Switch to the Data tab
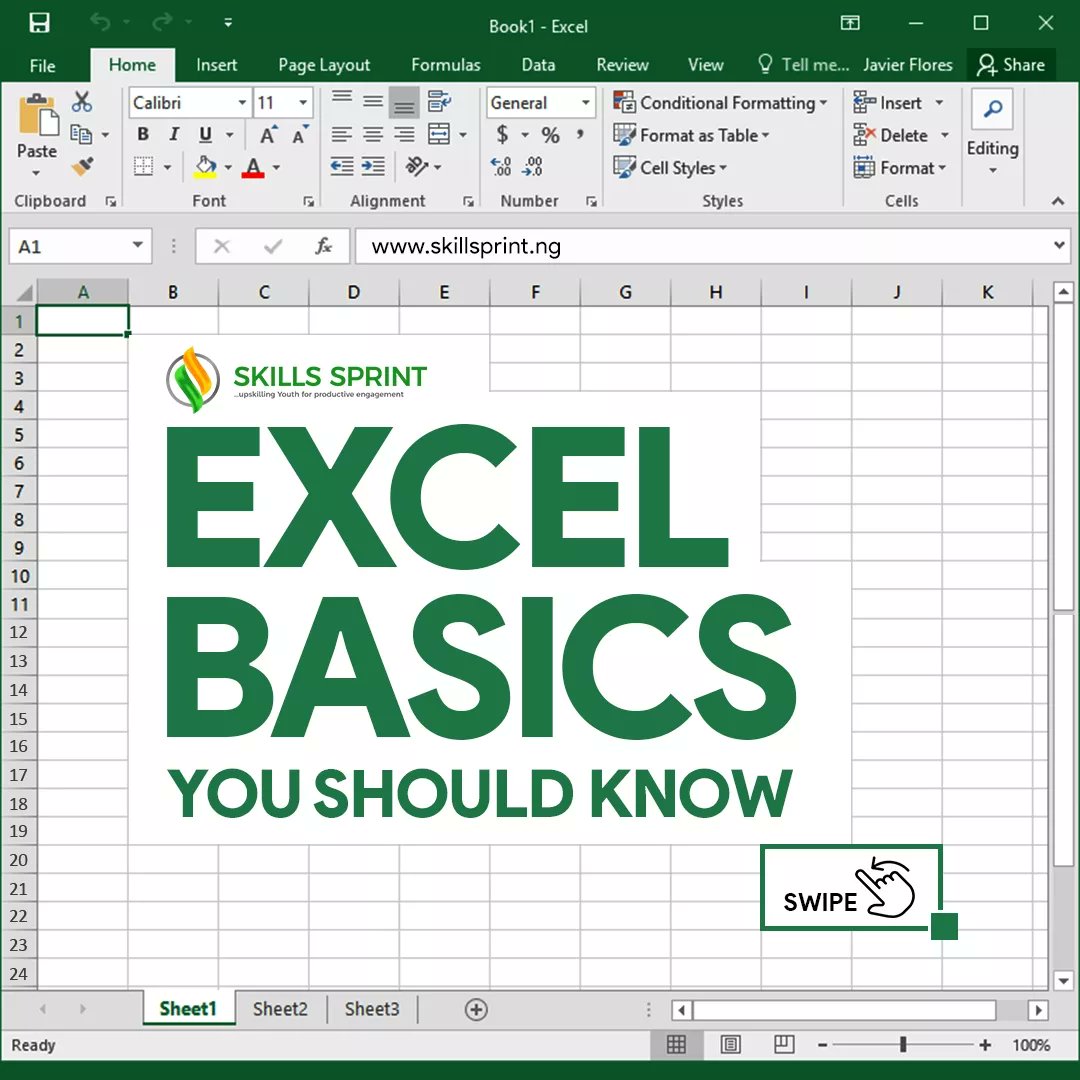This screenshot has width=1080, height=1080. pyautogui.click(x=538, y=65)
